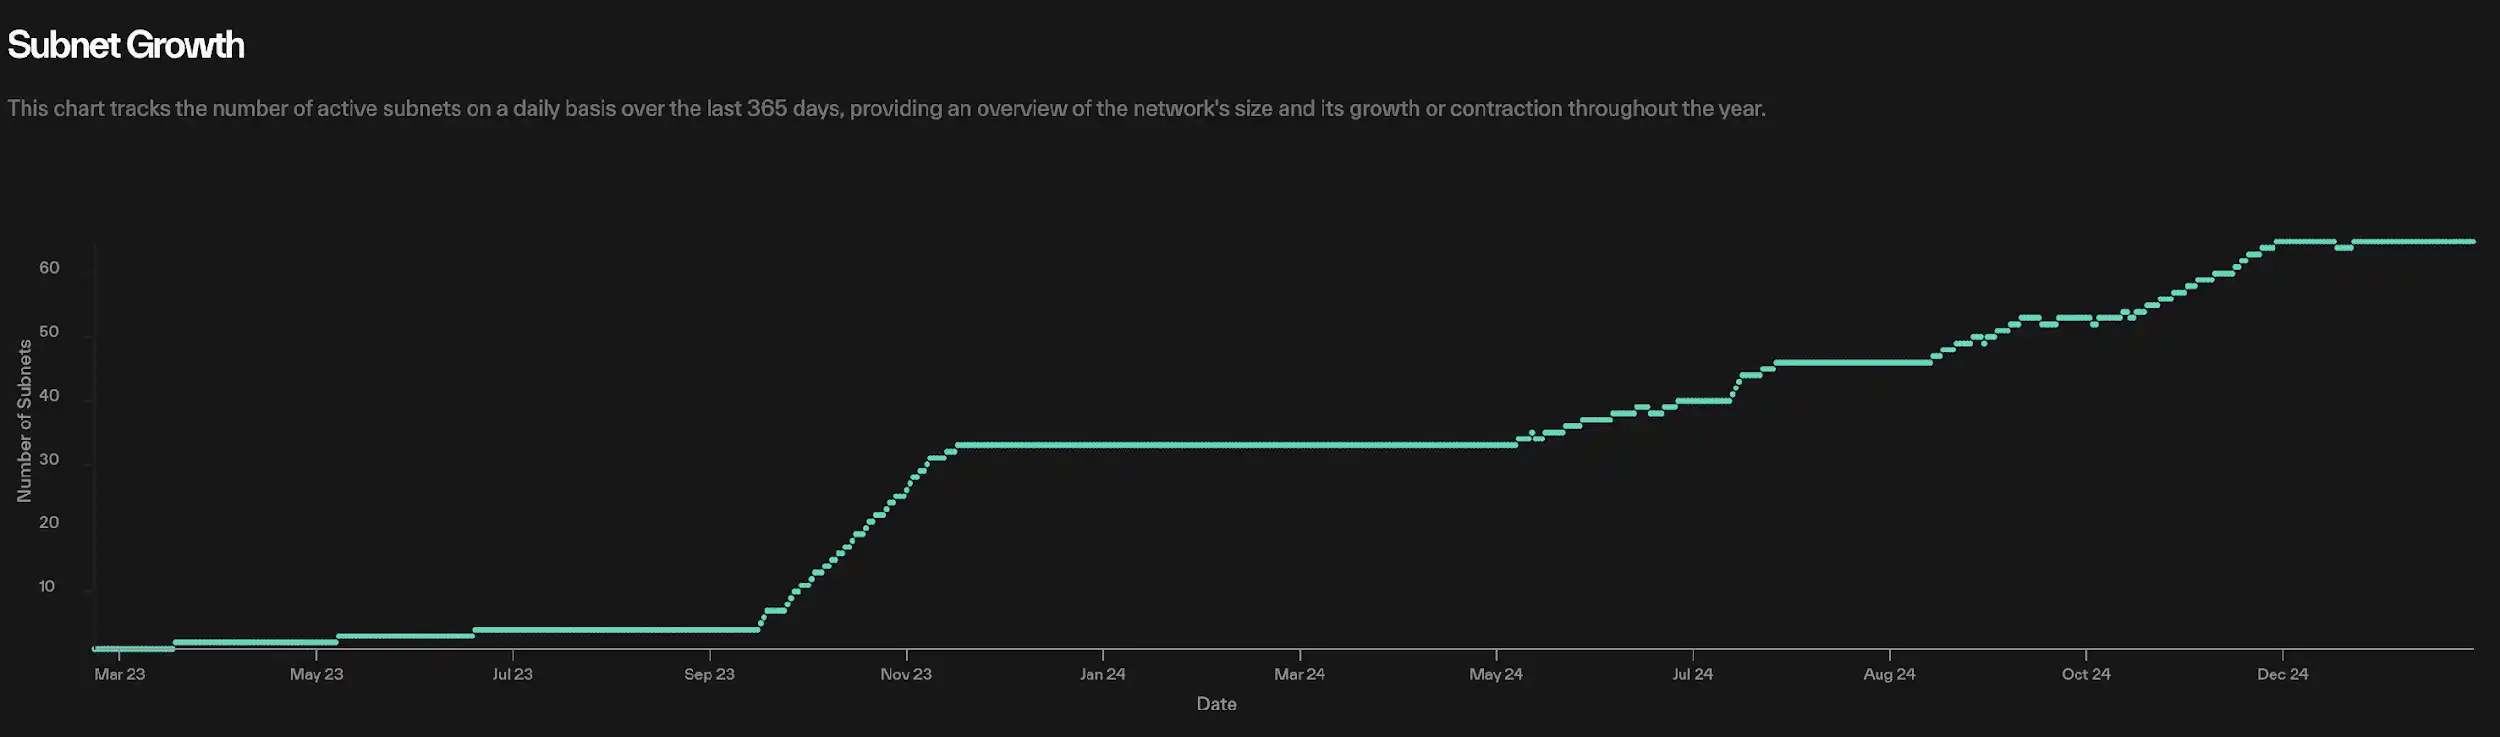Click the "May 24" x-axis tick label

pos(1496,674)
